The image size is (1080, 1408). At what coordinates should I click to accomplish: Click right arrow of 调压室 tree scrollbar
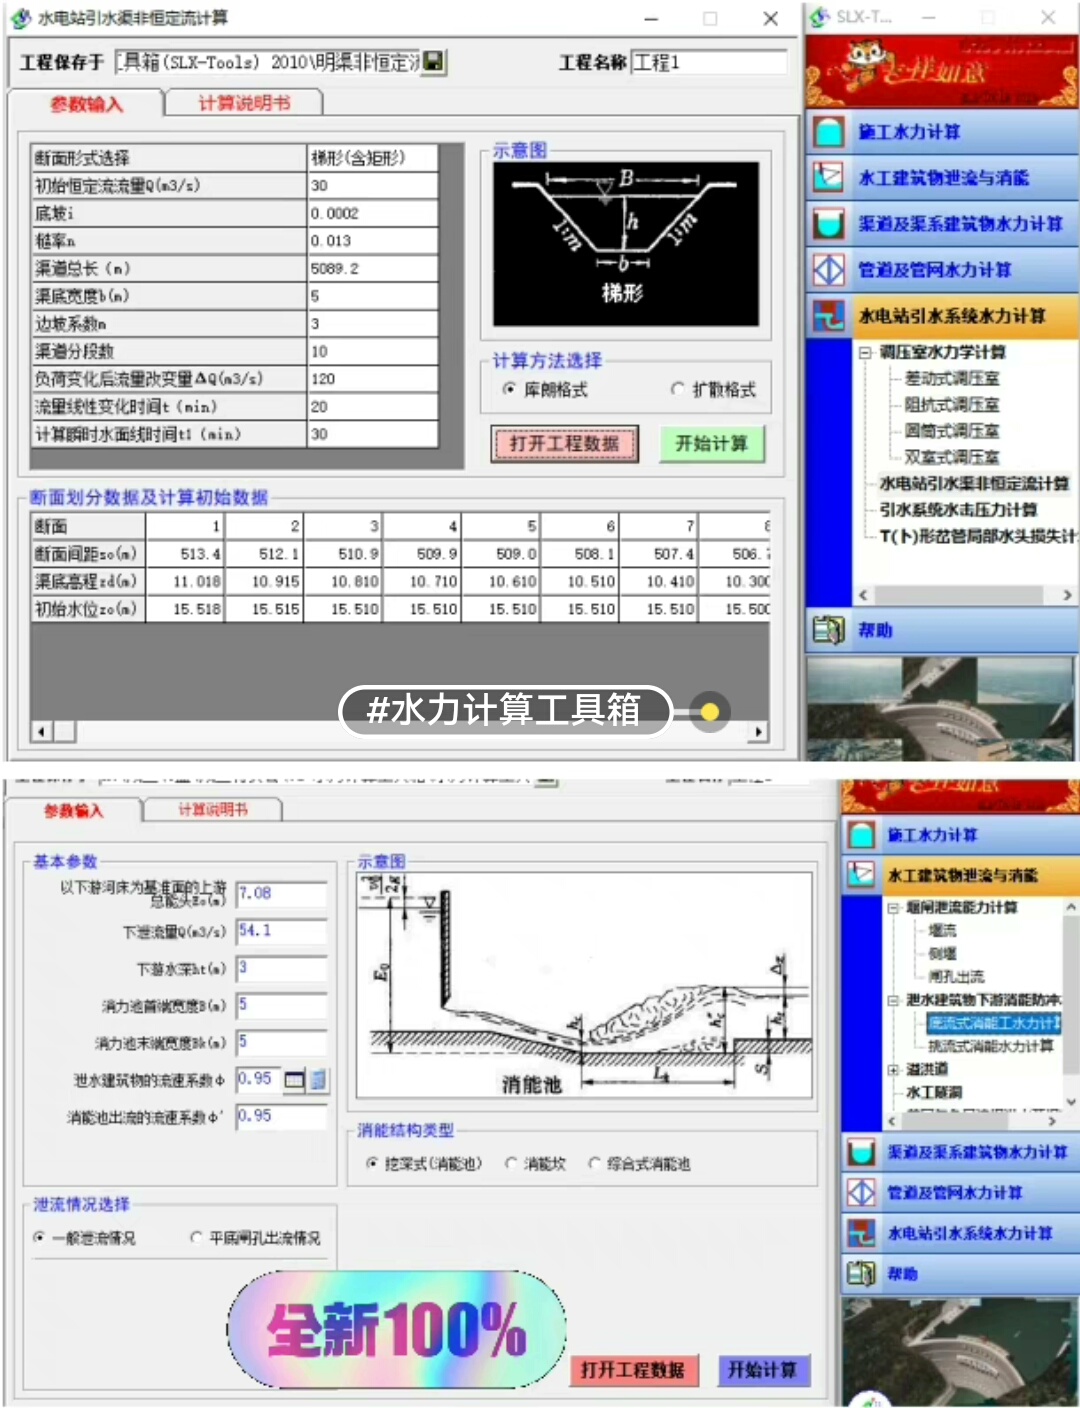click(1068, 595)
